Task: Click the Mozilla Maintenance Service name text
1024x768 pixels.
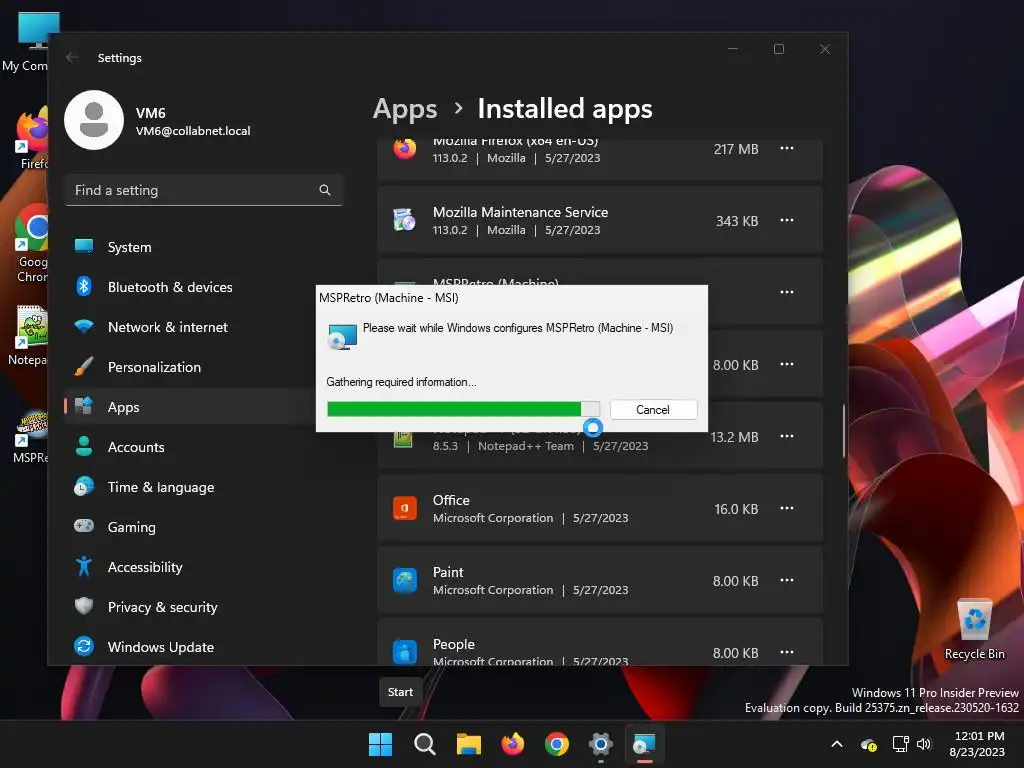Action: click(x=520, y=212)
